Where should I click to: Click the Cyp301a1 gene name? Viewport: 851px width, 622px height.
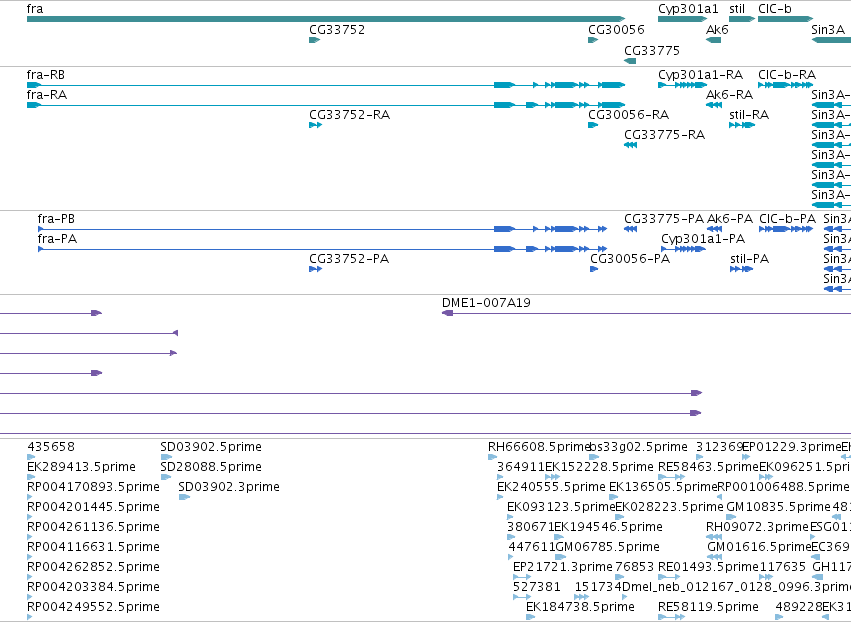pos(688,9)
